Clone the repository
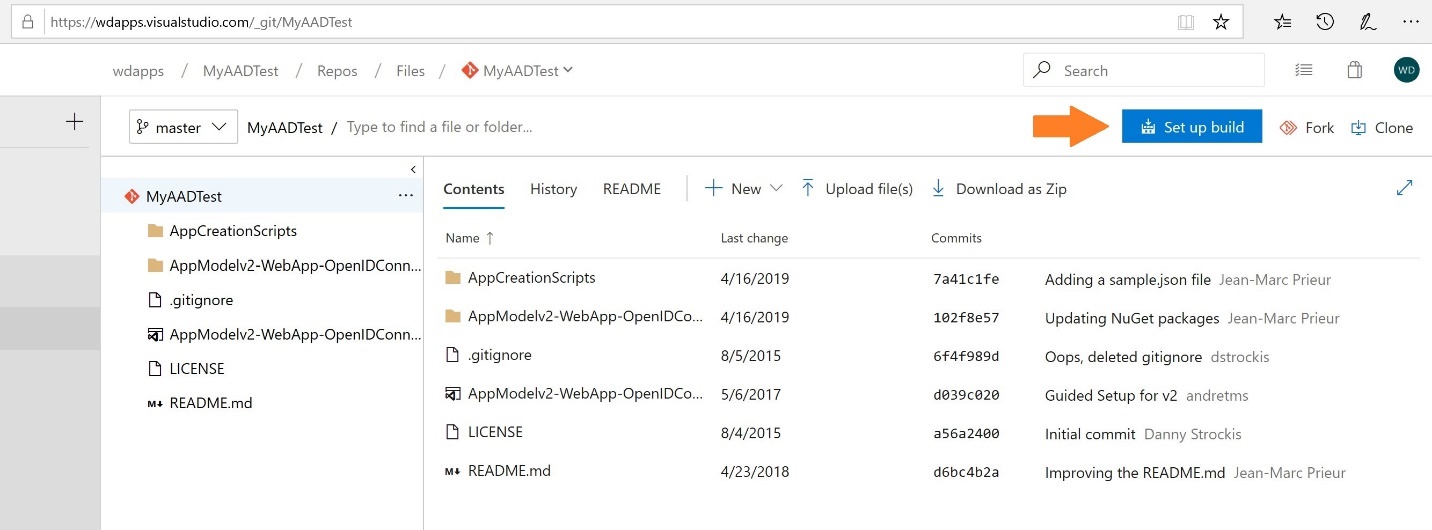 coord(1381,127)
